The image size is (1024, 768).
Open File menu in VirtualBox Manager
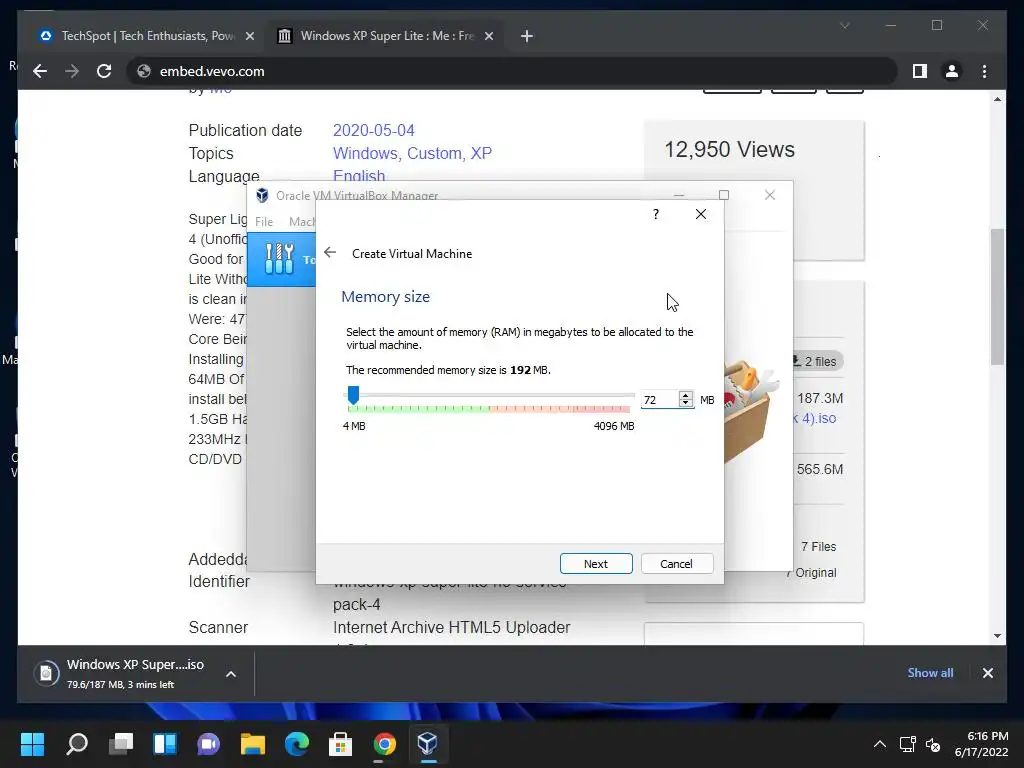point(264,222)
